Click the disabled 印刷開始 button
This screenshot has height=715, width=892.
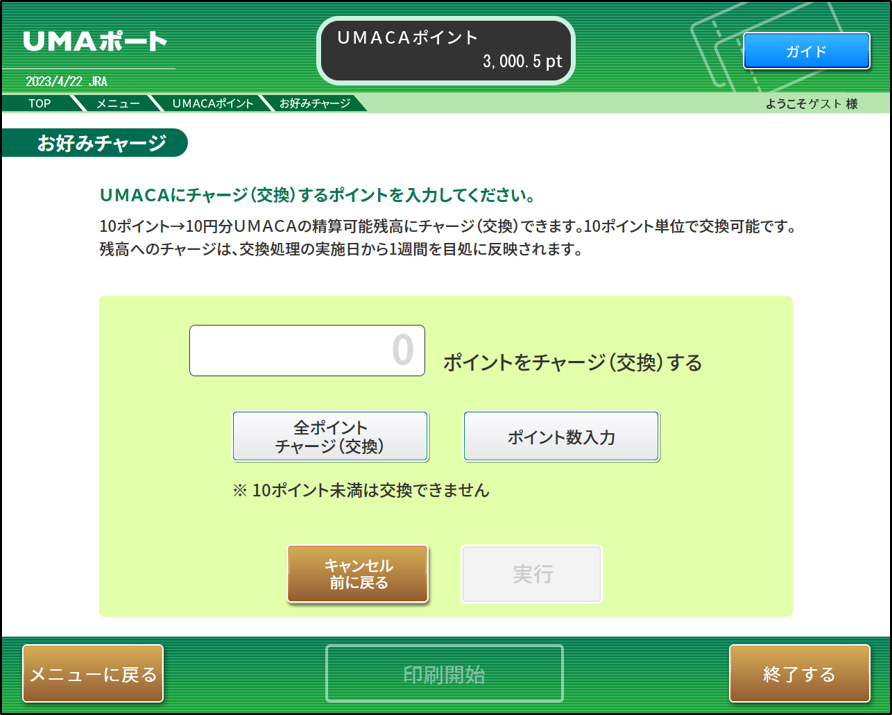(444, 674)
